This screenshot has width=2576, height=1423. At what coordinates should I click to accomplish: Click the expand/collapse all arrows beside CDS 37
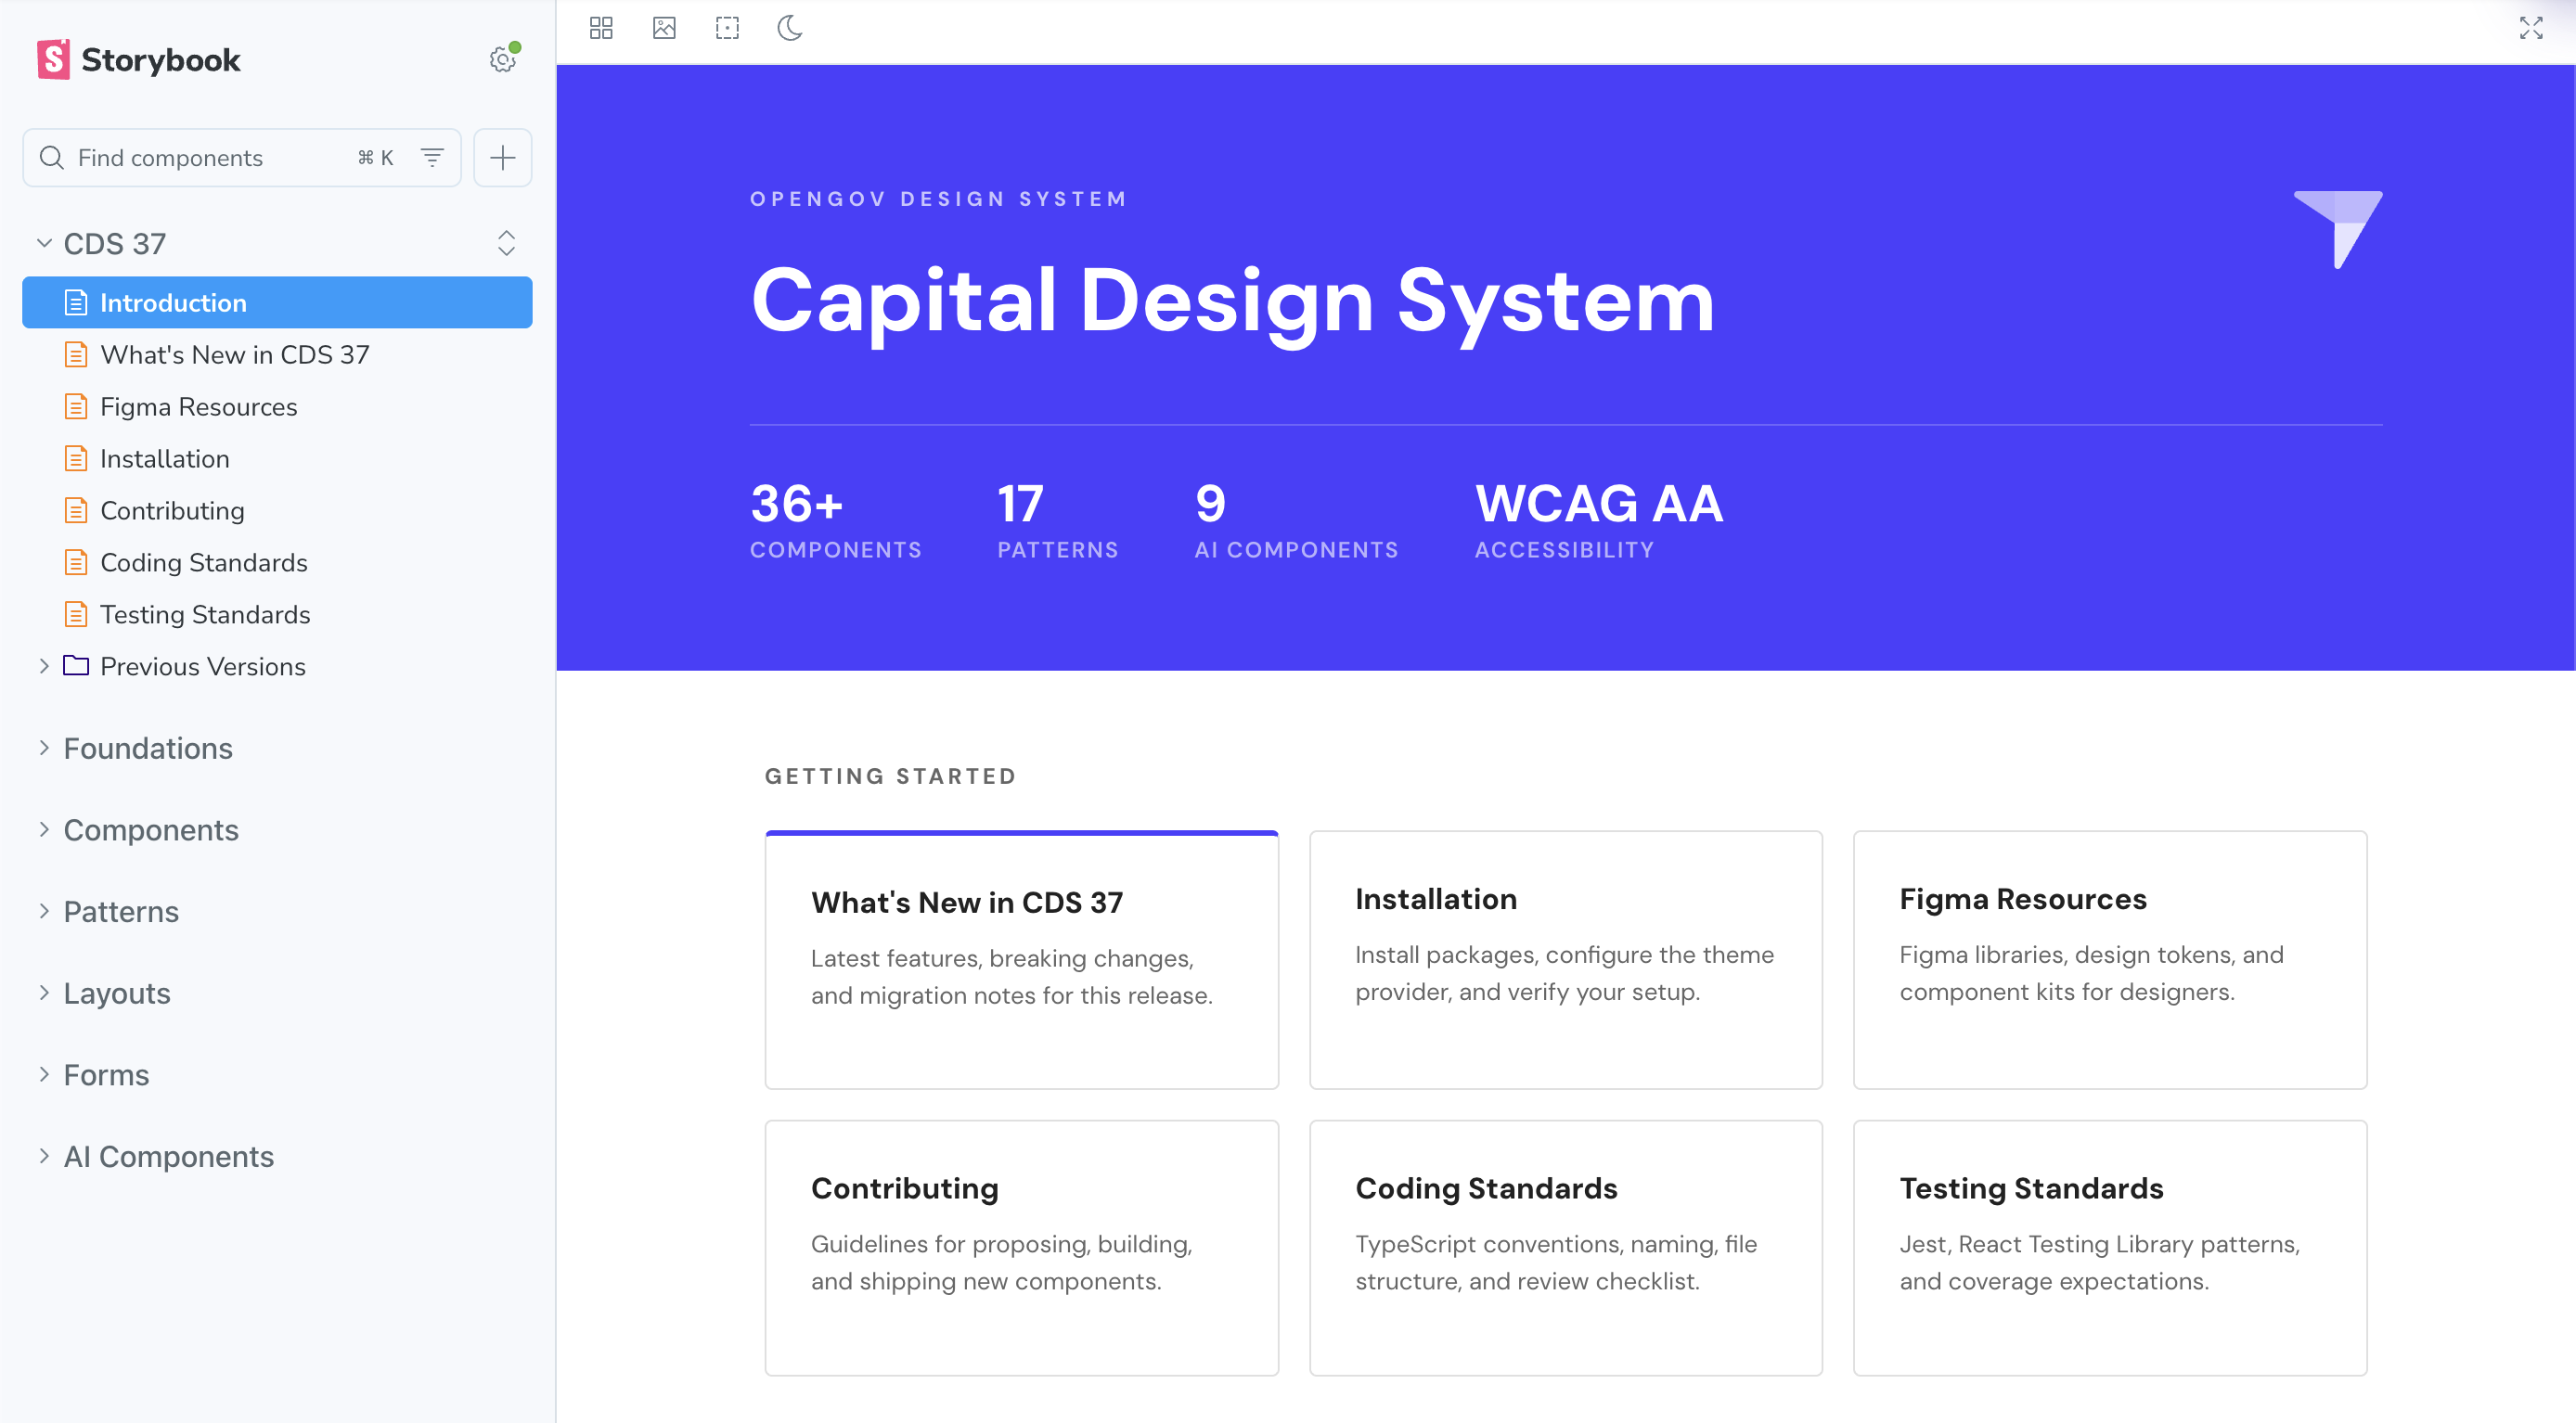click(506, 243)
